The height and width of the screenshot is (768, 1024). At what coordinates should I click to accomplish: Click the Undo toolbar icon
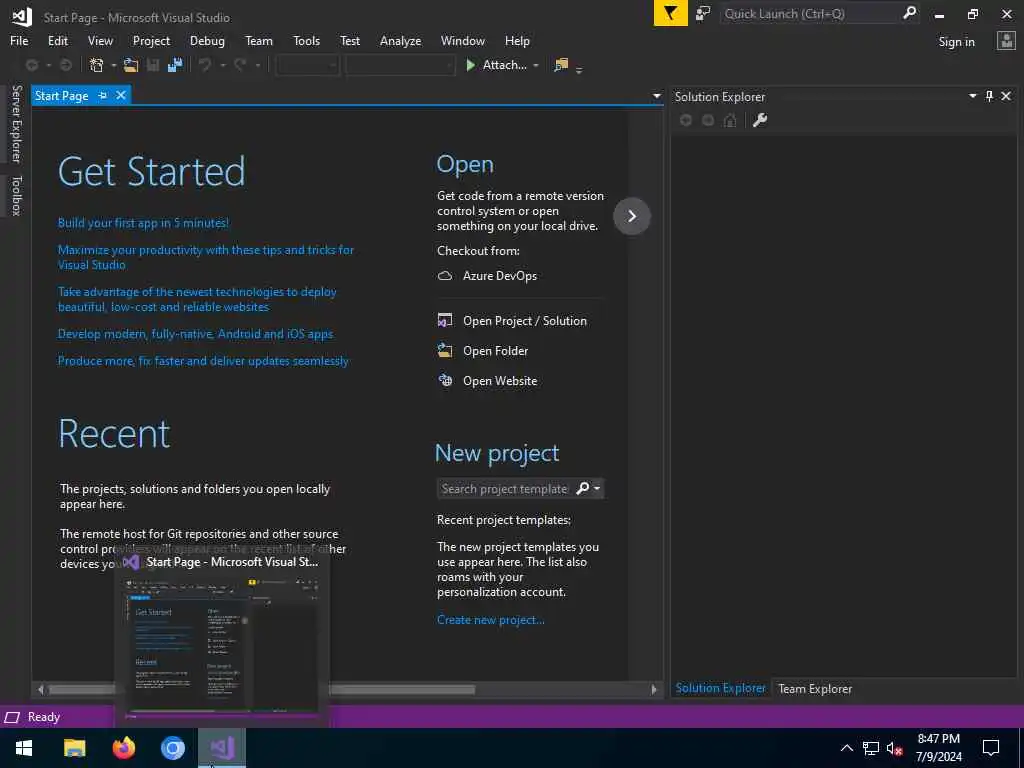click(205, 65)
